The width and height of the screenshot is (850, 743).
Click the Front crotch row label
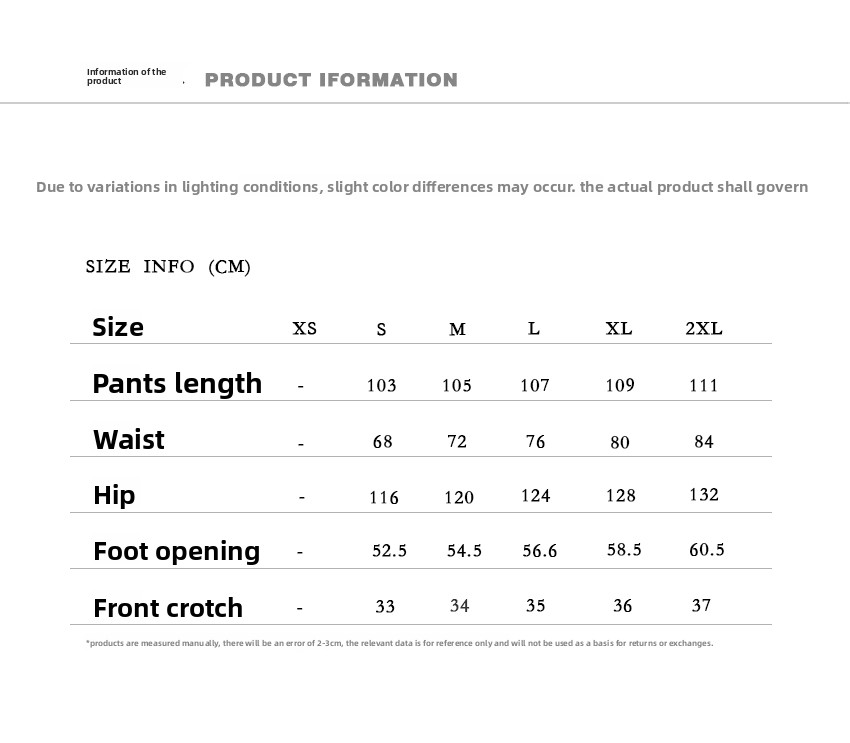[x=168, y=608]
